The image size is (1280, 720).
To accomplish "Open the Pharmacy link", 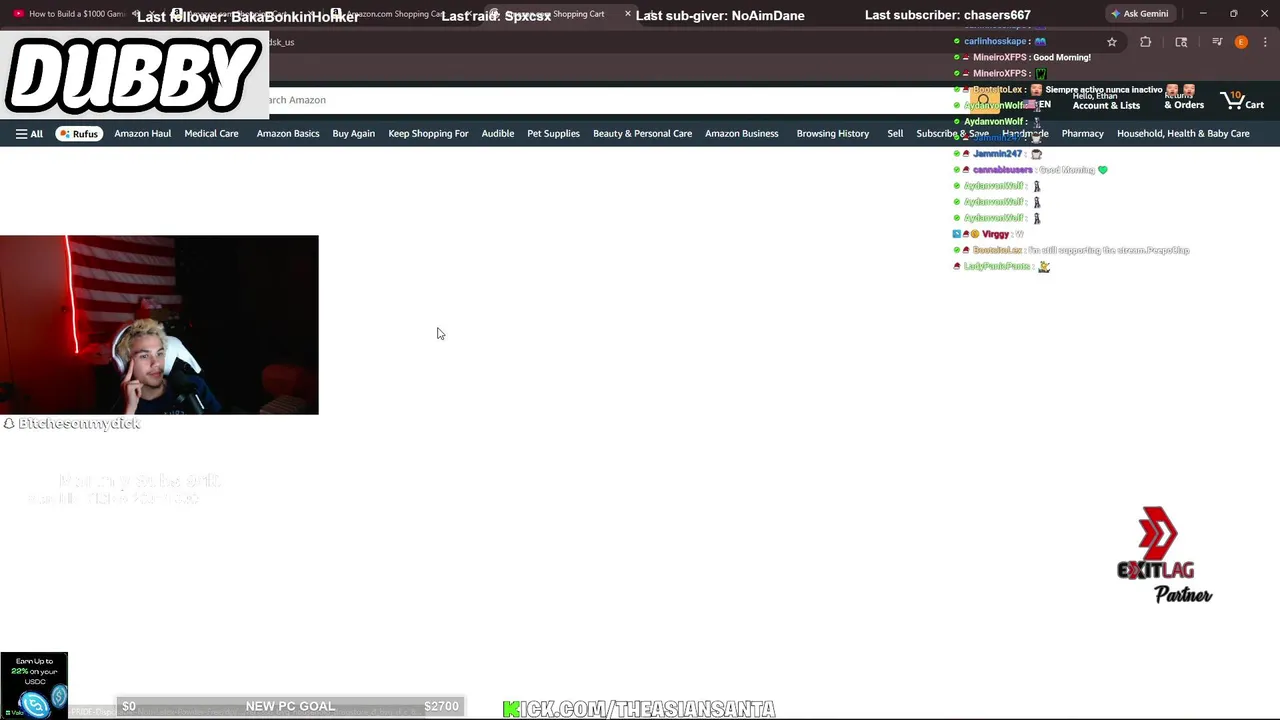I will pos(1082,133).
